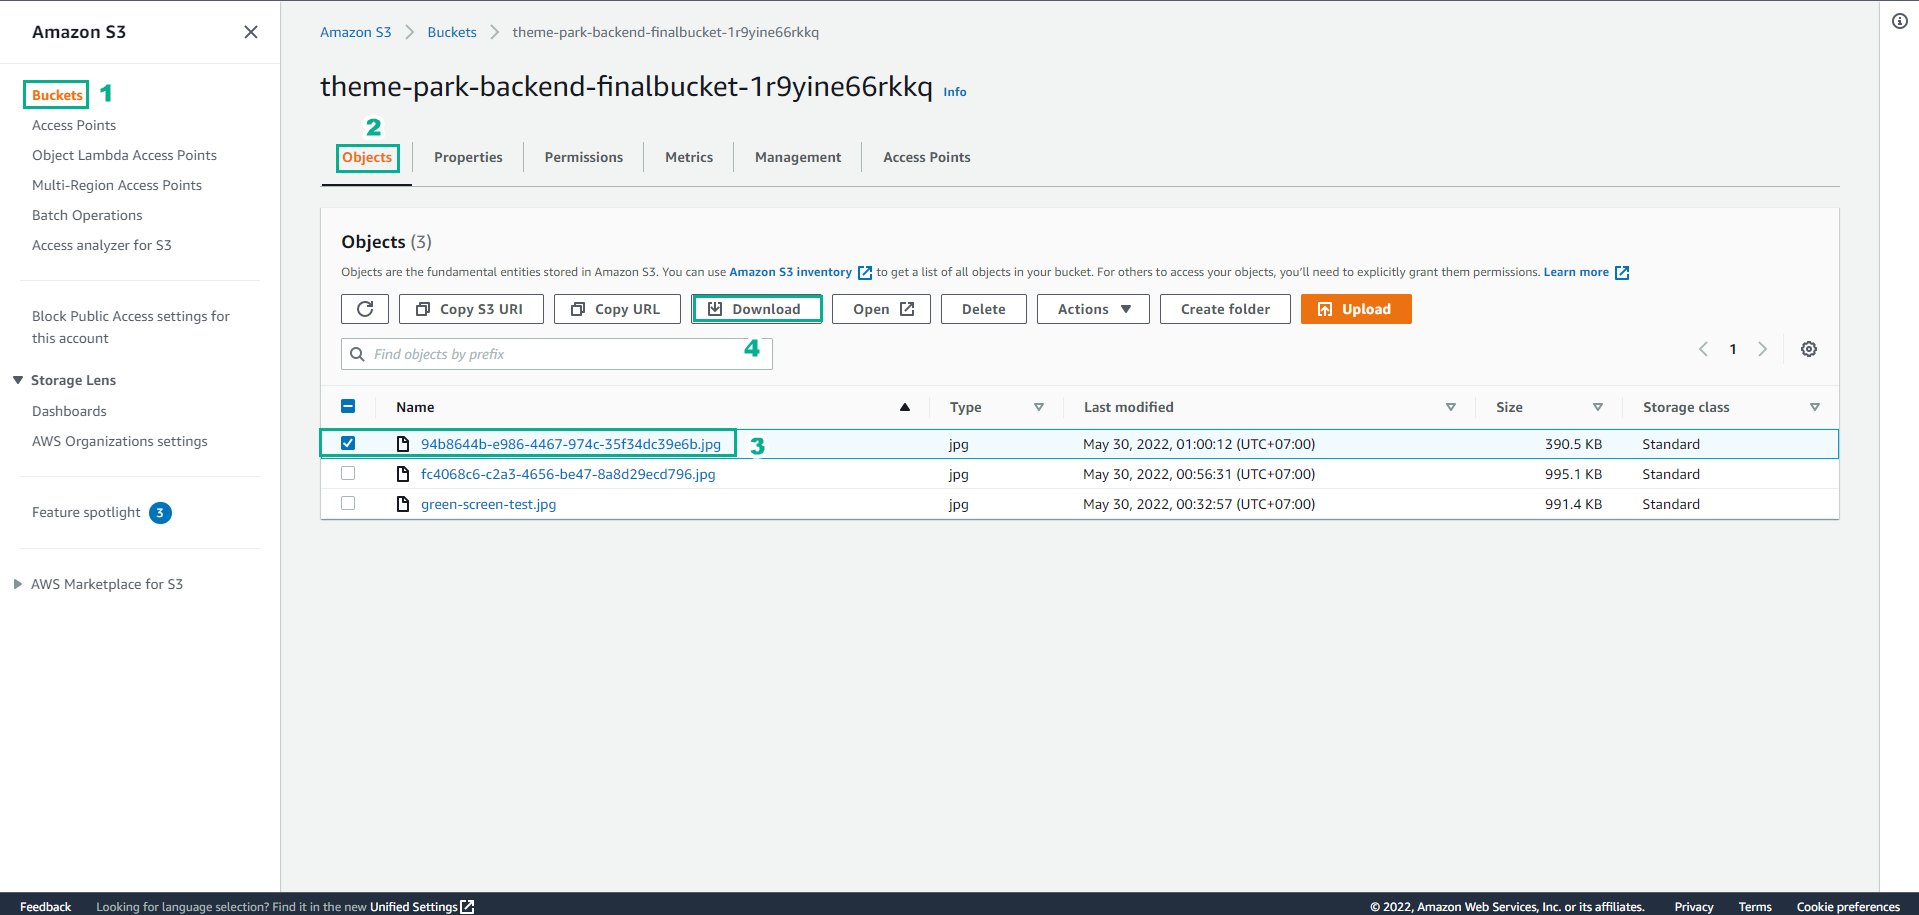Viewport: 1919px width, 915px height.
Task: Check the green-screen-test.jpg checkbox
Action: pos(348,503)
